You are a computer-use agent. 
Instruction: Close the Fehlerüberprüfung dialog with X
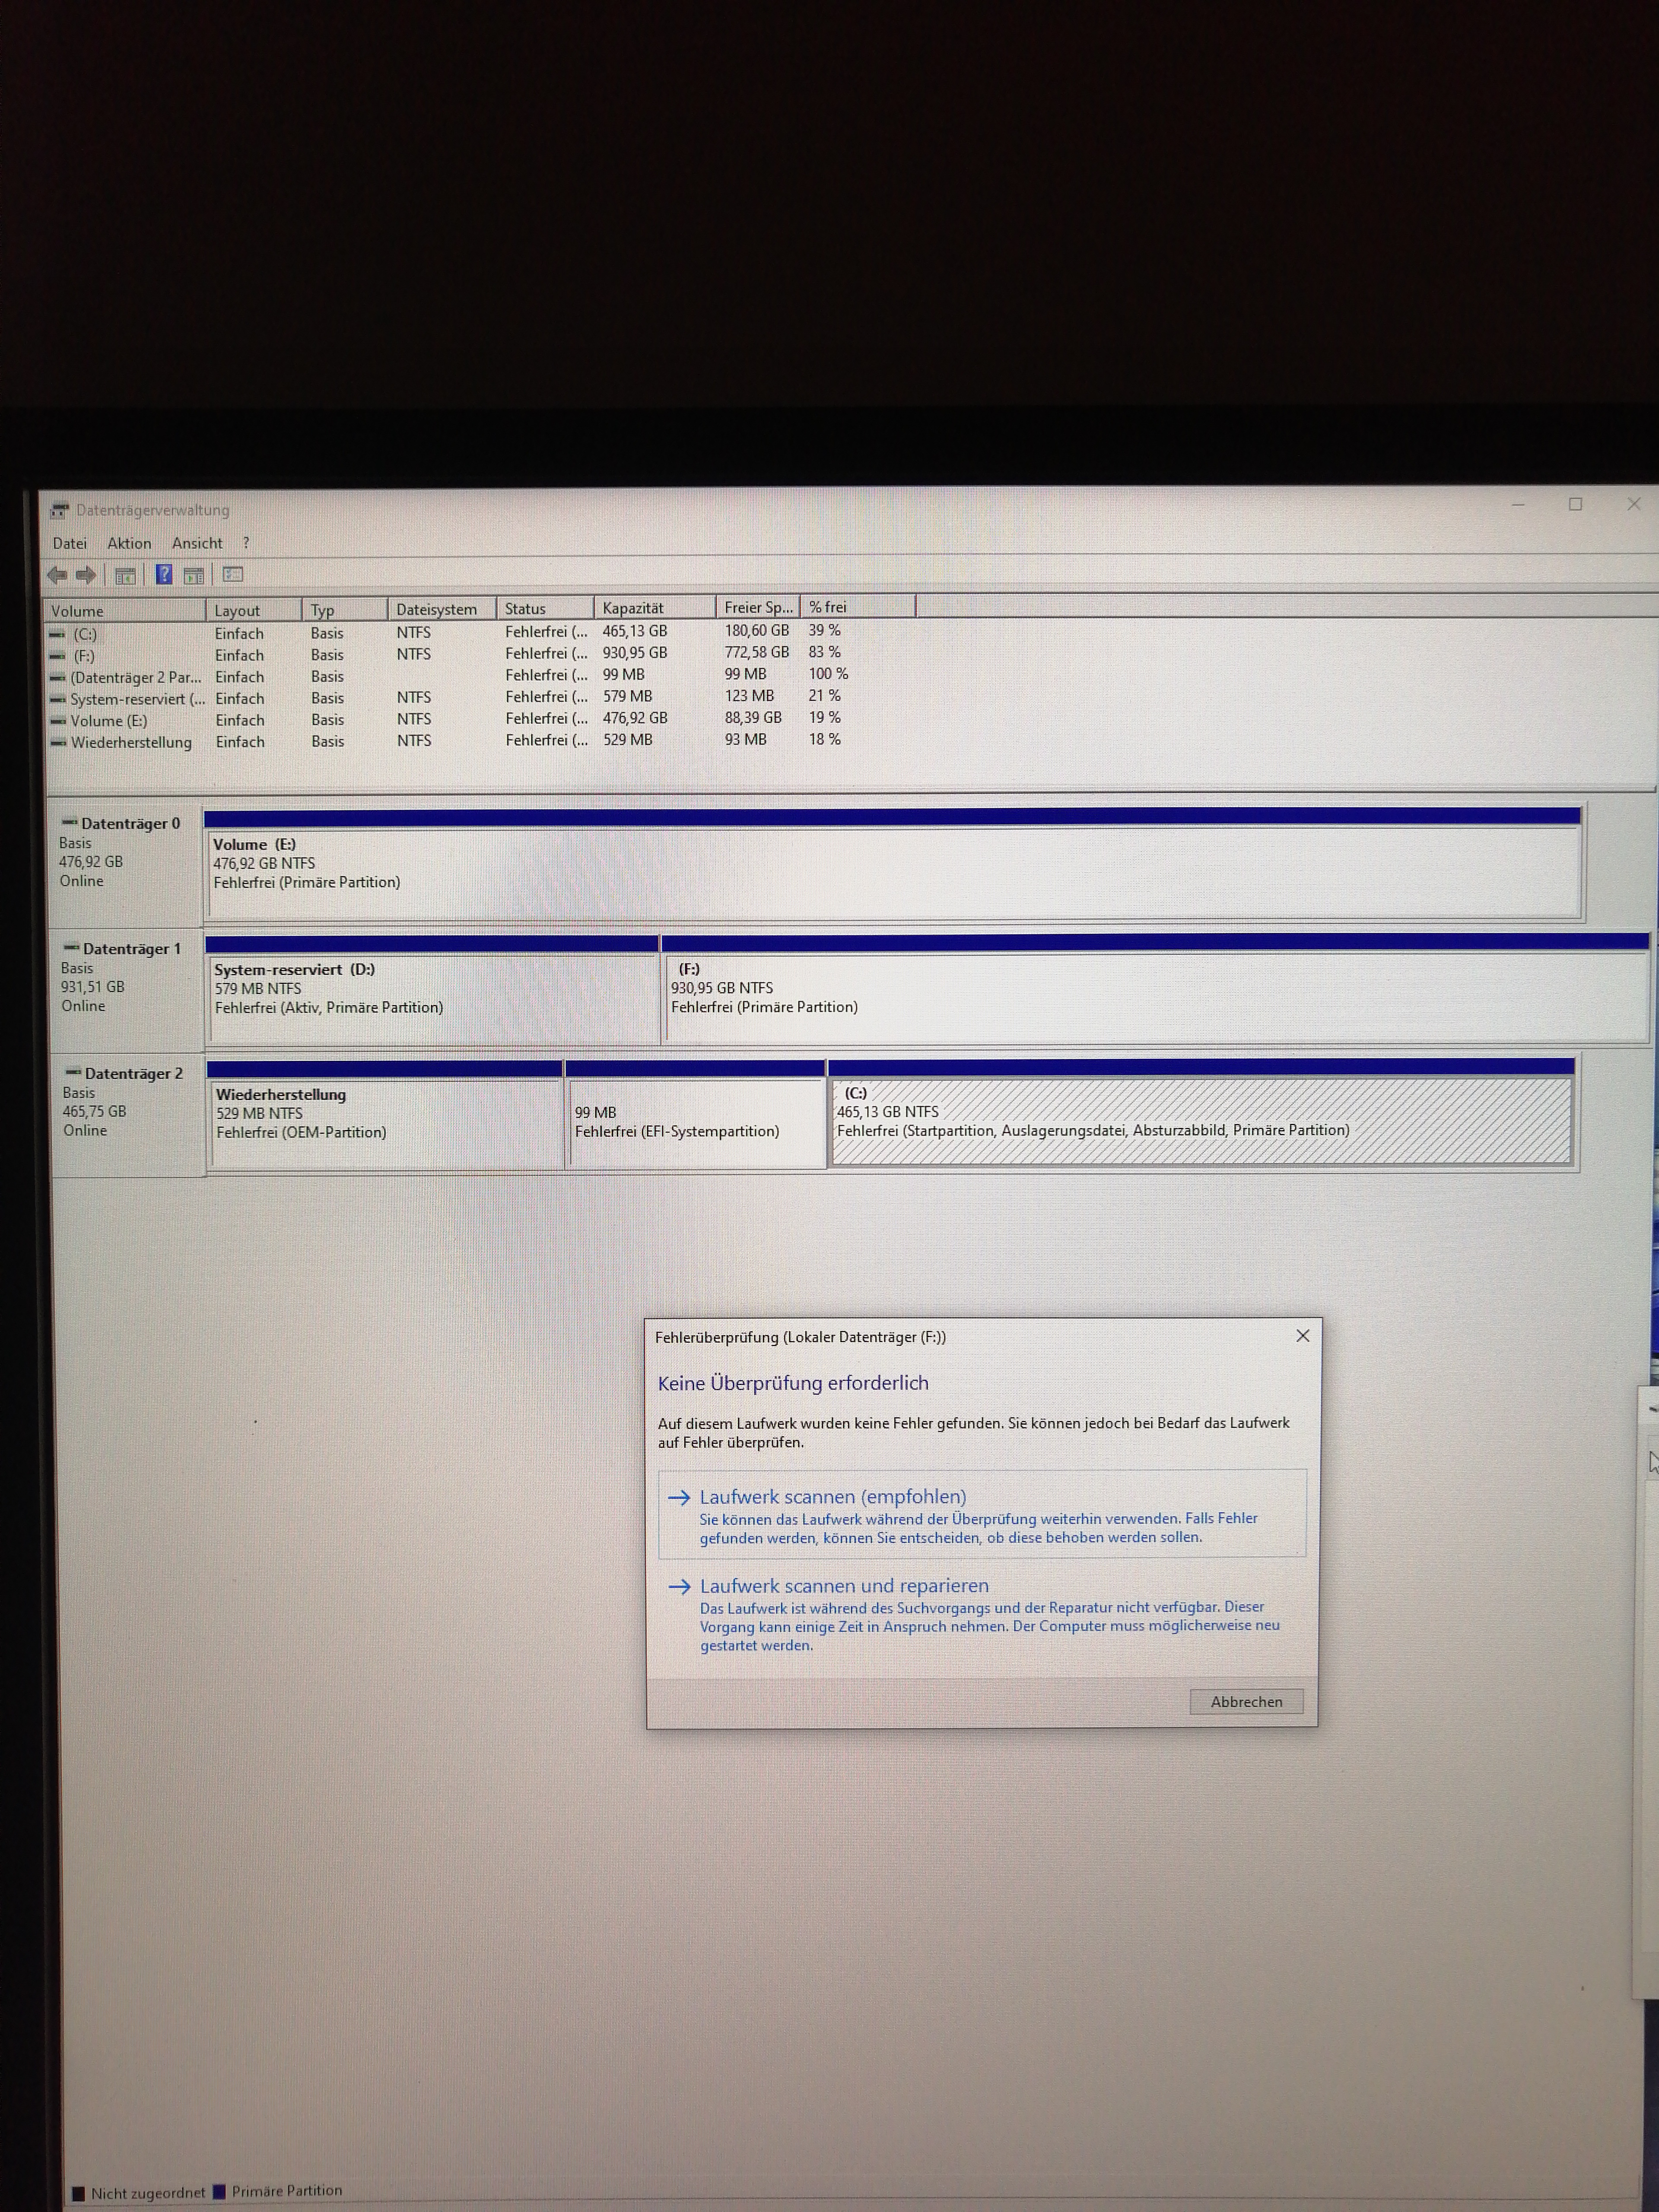click(1302, 1336)
